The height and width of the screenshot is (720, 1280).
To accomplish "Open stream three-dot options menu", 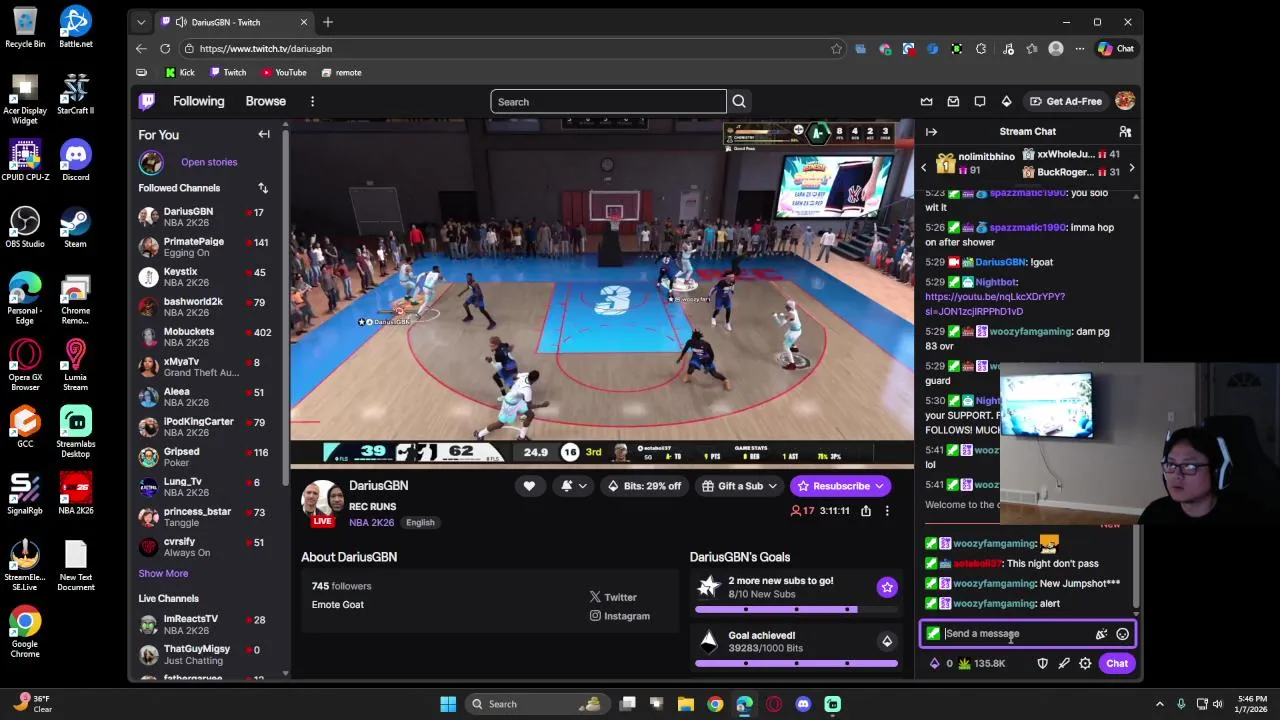I will click(x=887, y=511).
